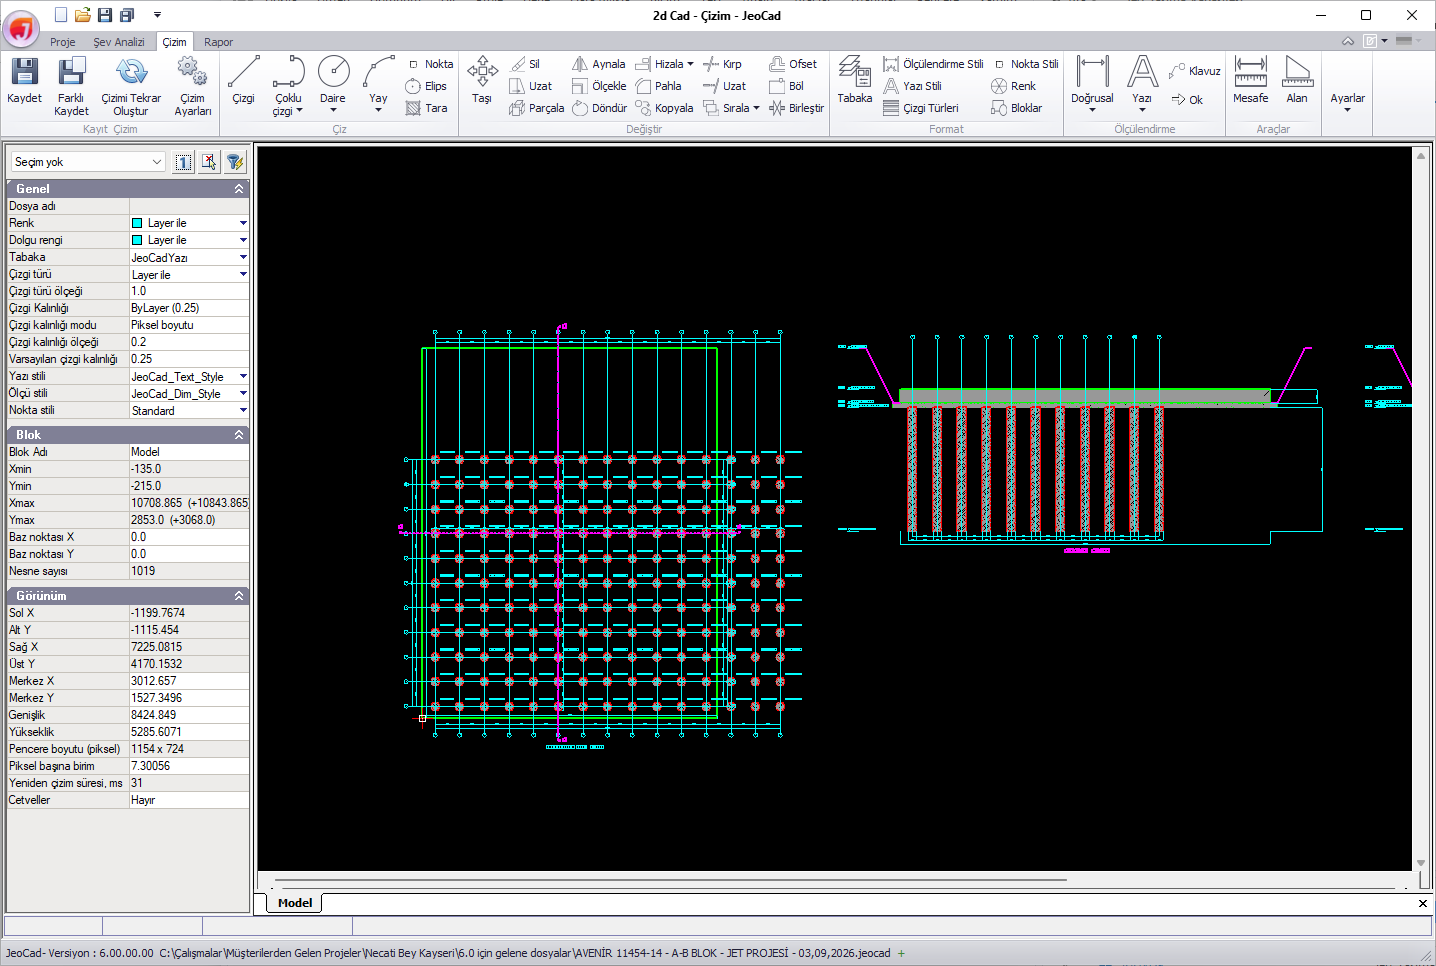Expand the Tabaka JeoCadYazı dropdown
The image size is (1436, 966).
(x=243, y=257)
